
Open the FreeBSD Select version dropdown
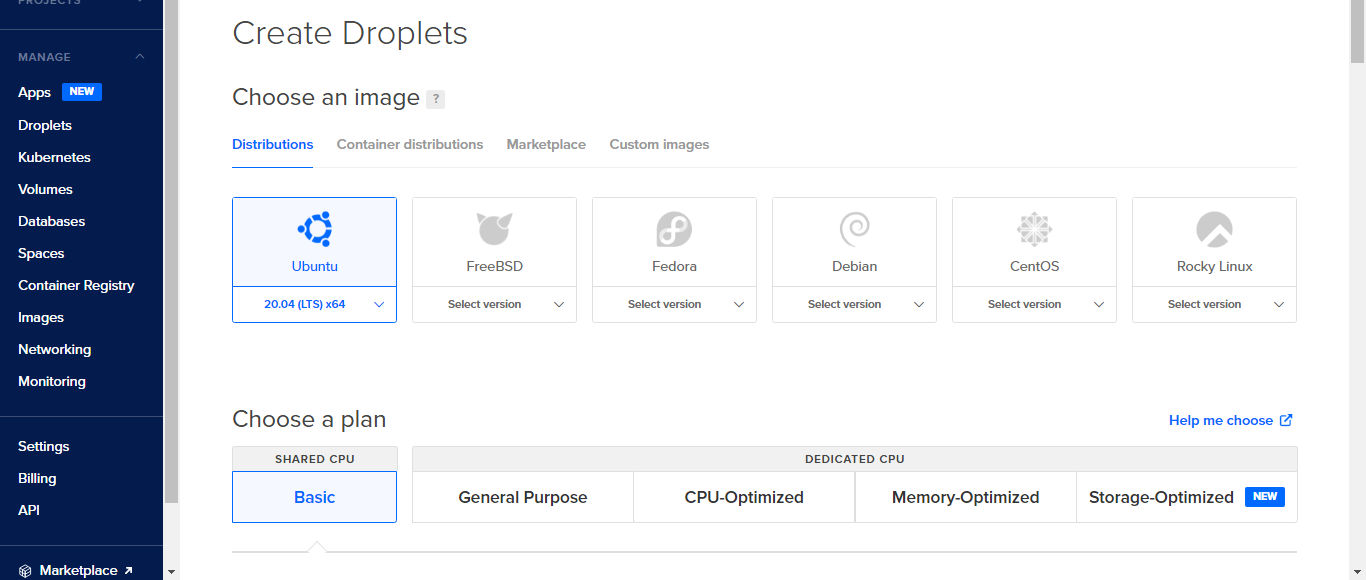coord(494,304)
